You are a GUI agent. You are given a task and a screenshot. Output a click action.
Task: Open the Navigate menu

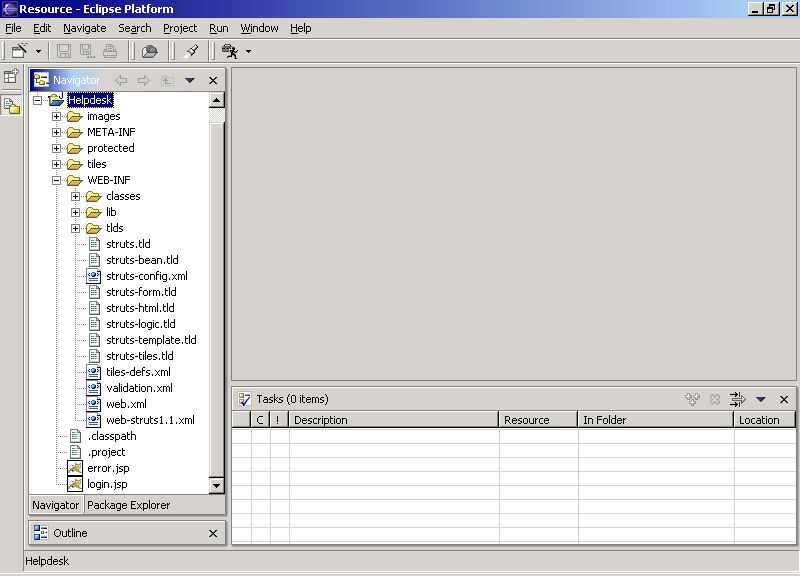(85, 28)
